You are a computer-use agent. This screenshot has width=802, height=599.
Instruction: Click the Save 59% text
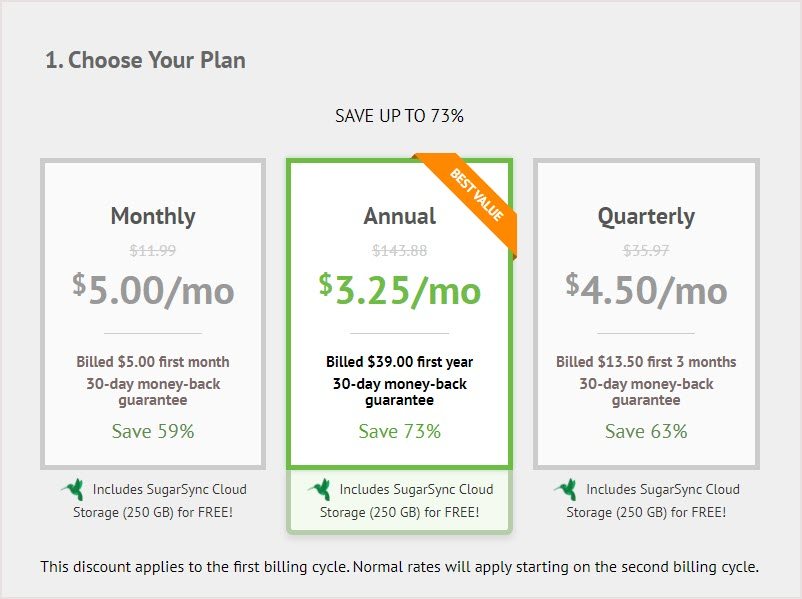point(153,431)
